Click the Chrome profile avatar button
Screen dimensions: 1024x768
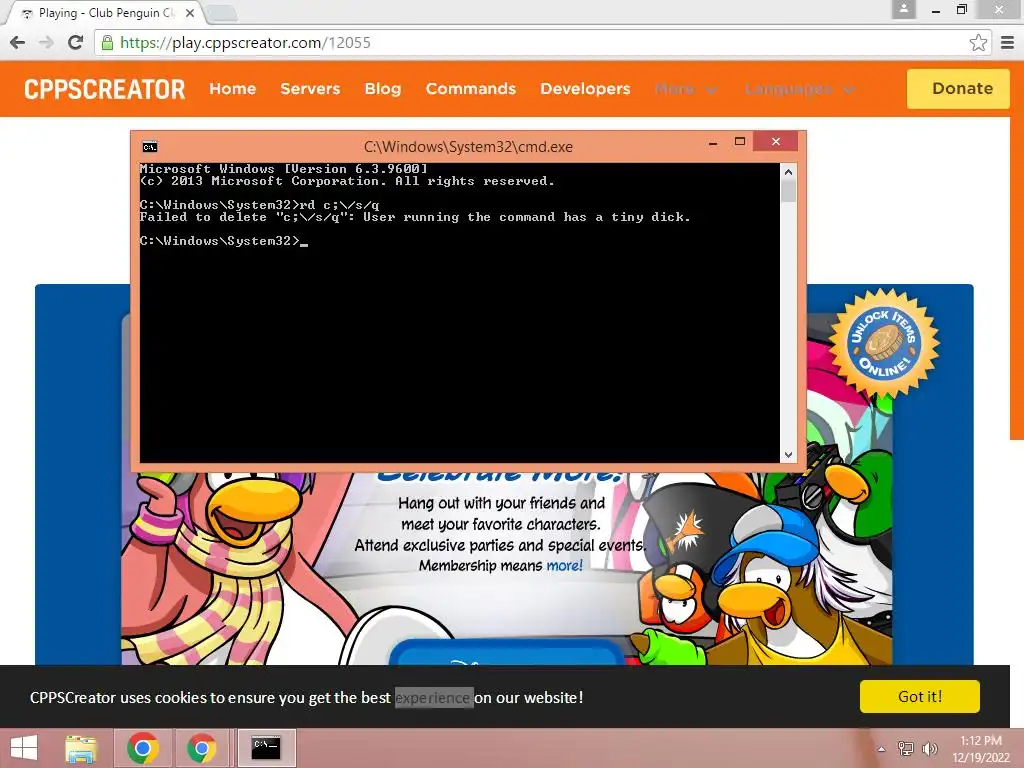pos(904,9)
